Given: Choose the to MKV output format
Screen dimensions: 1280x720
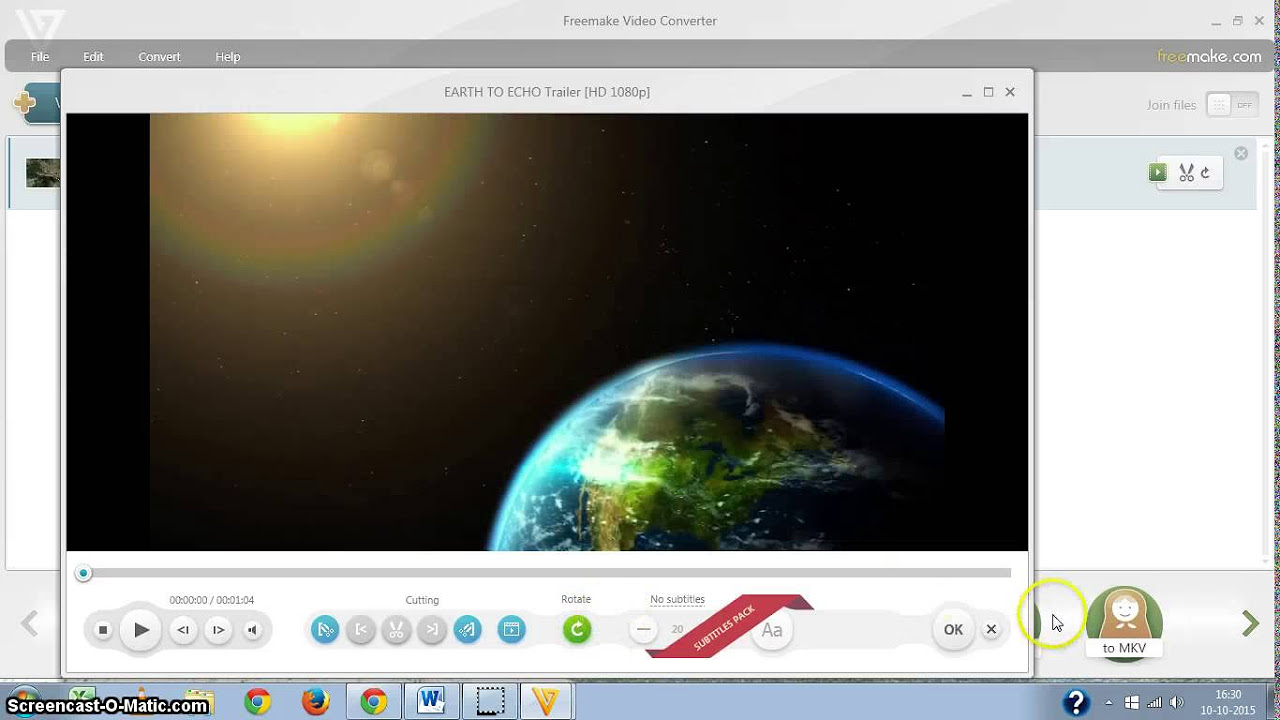Looking at the screenshot, I should (x=1124, y=623).
